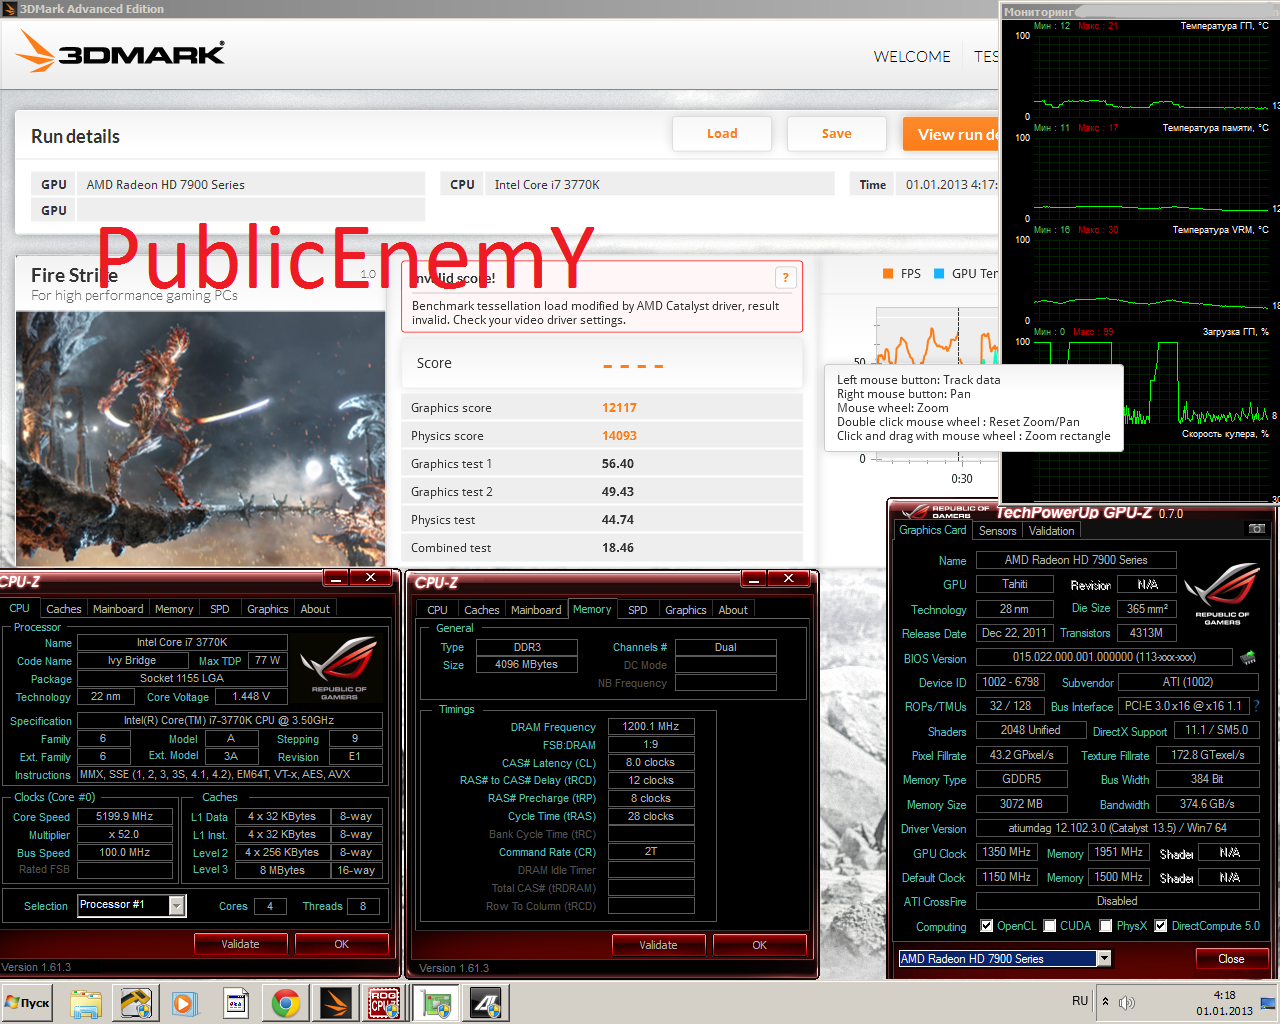Click the RU language indicator
1280x1024 pixels.
coord(1080,1001)
